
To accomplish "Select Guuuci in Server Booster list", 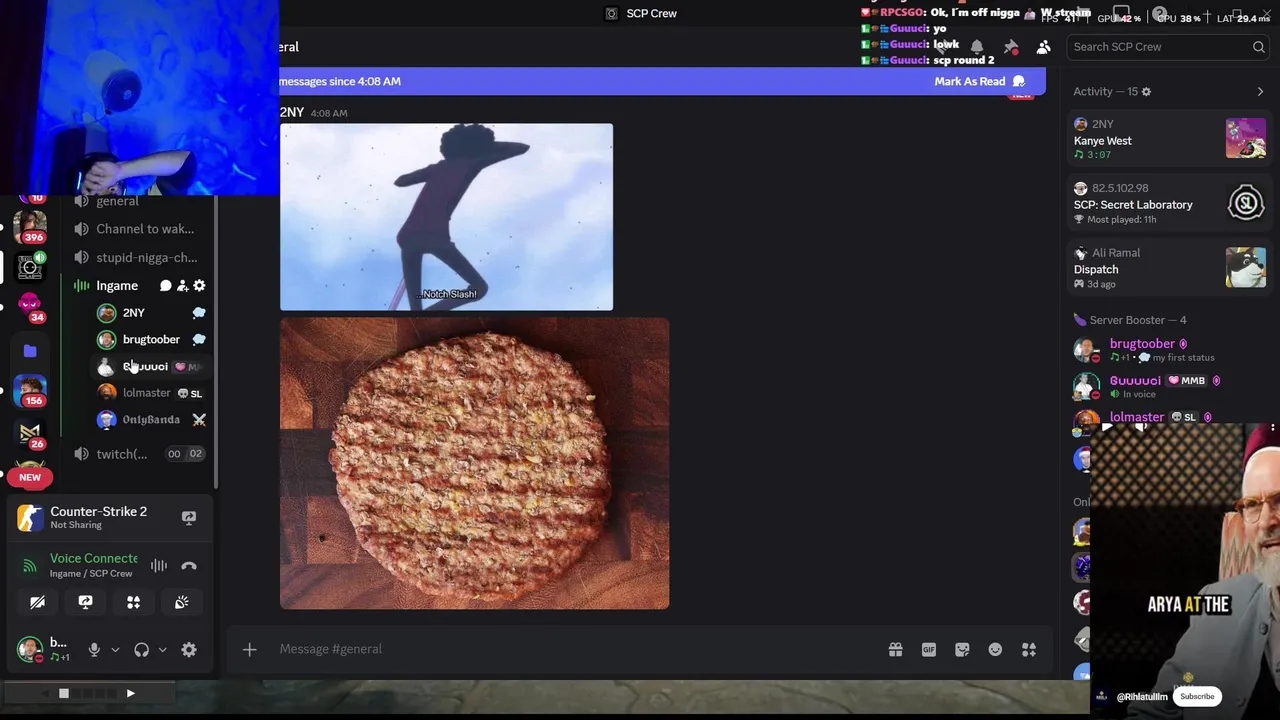I will point(1169,386).
